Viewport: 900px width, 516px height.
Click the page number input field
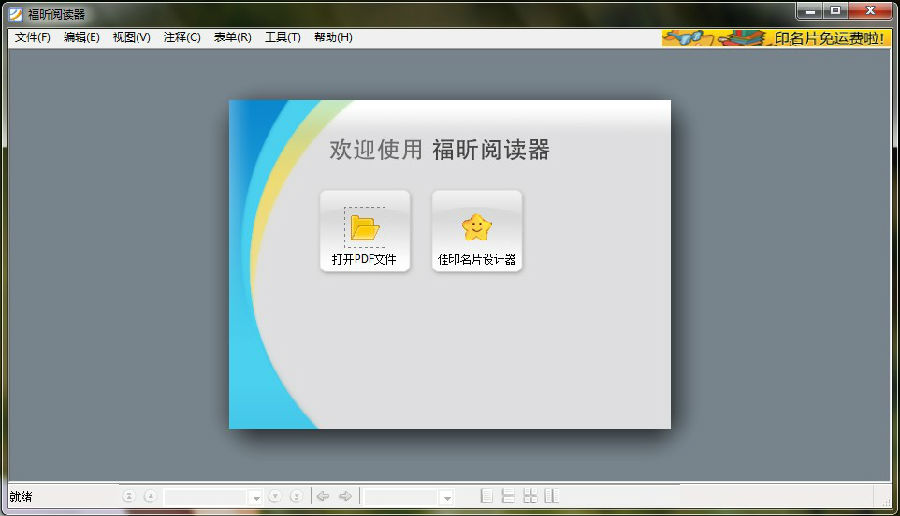pos(205,497)
